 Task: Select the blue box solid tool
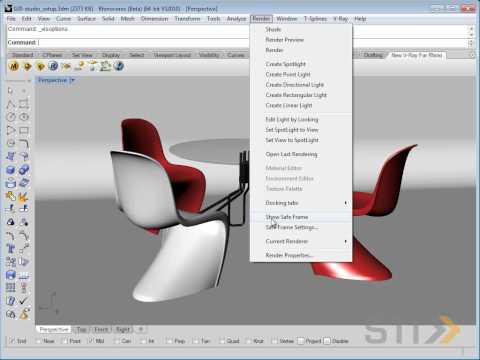click(11, 170)
